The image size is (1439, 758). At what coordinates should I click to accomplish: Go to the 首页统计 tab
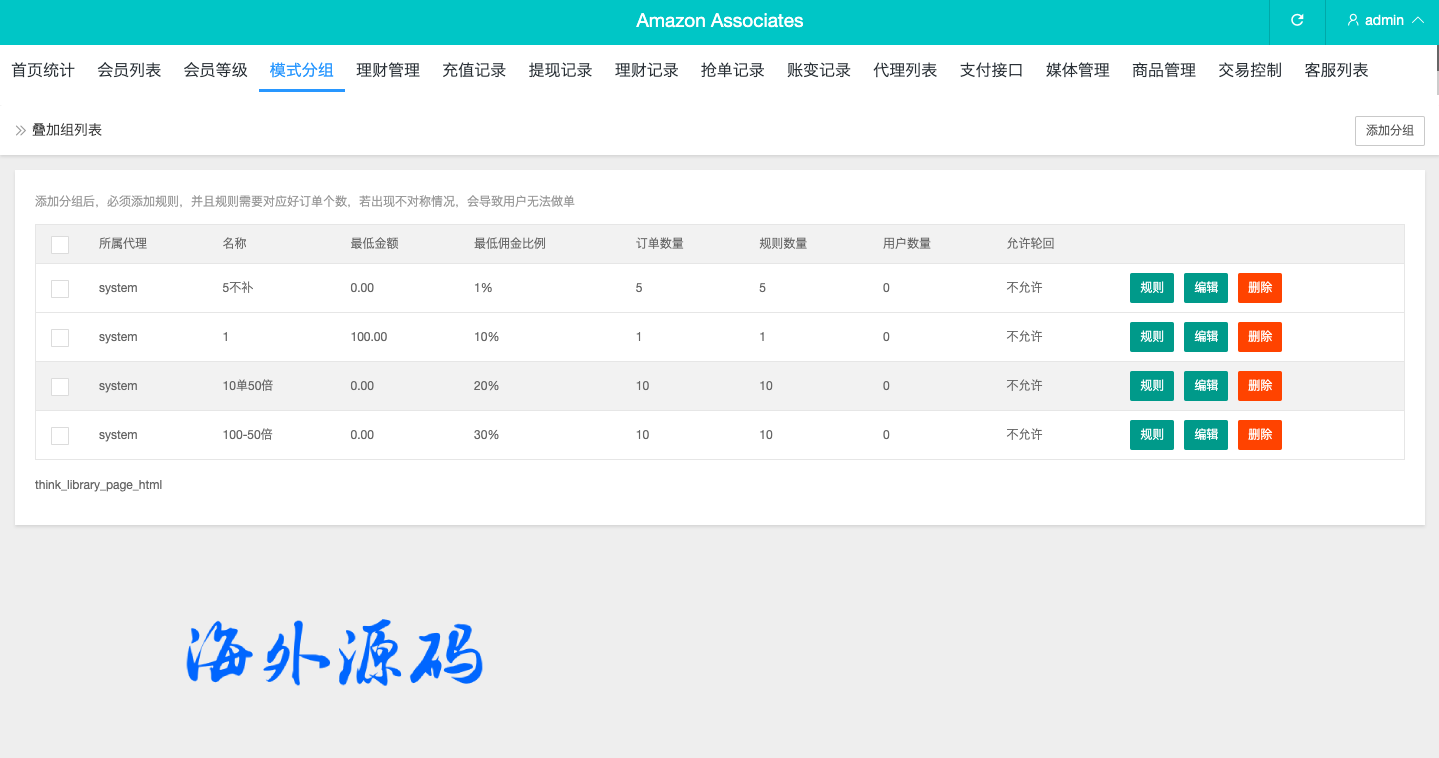pos(43,70)
